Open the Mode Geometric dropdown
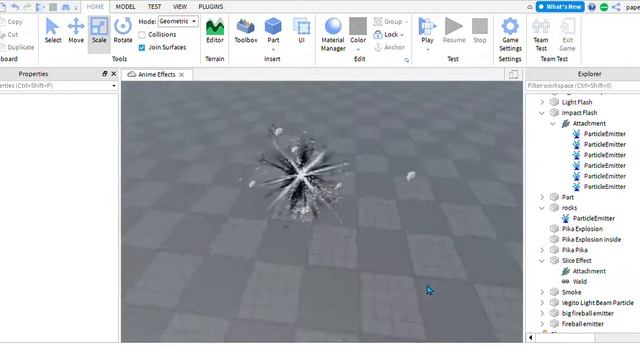This screenshot has height=360, width=640. (178, 21)
